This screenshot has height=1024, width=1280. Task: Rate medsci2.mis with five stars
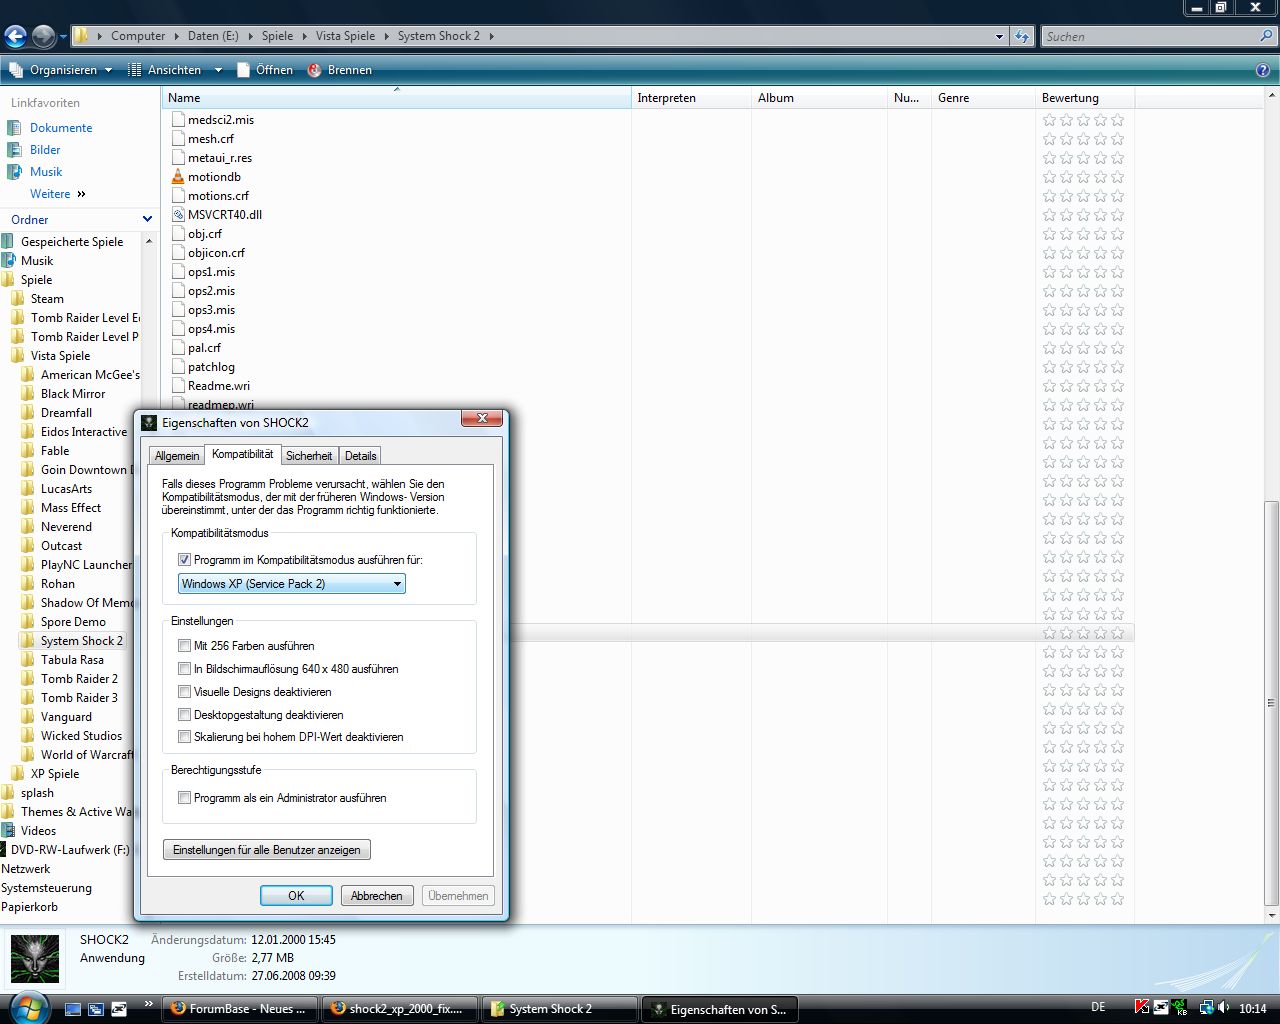point(1117,120)
